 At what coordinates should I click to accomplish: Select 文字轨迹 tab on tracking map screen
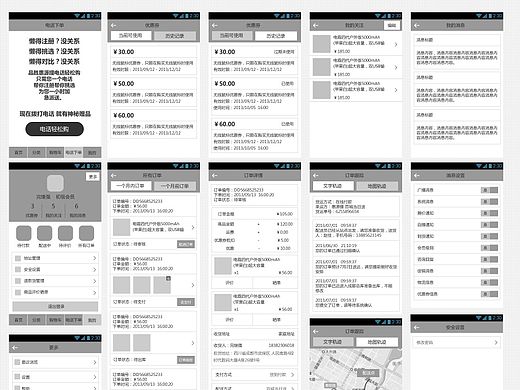tap(332, 342)
